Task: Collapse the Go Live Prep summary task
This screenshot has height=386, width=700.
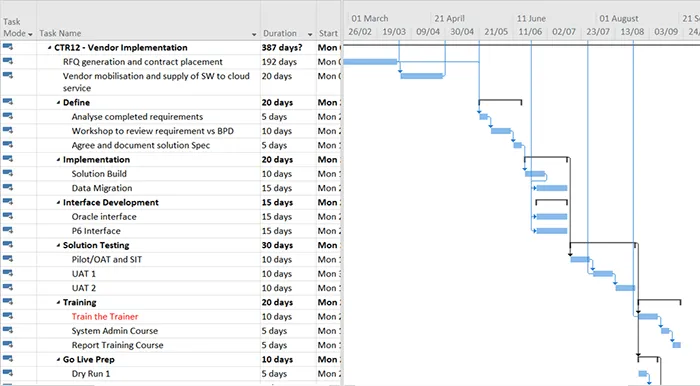Action: (x=58, y=360)
